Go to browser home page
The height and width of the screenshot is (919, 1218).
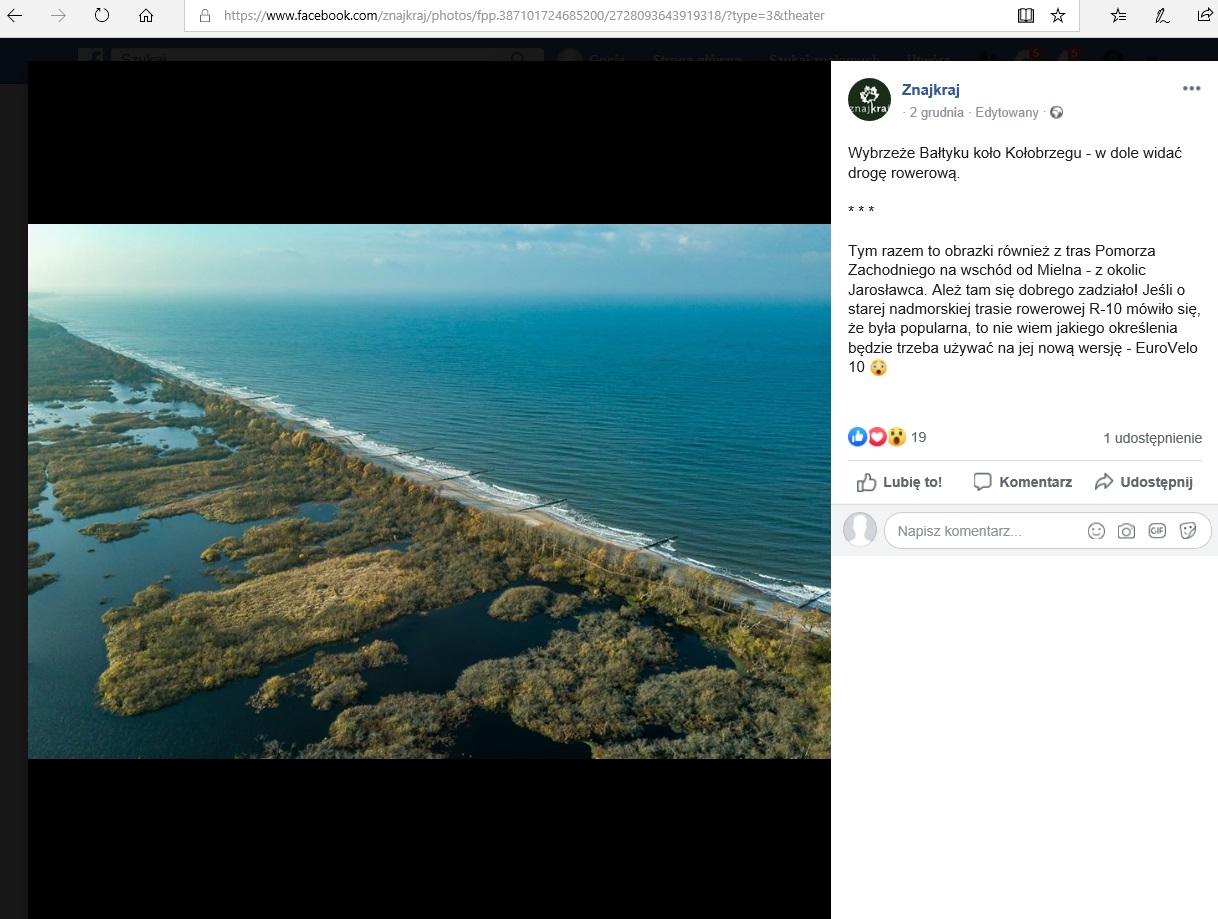click(x=146, y=16)
